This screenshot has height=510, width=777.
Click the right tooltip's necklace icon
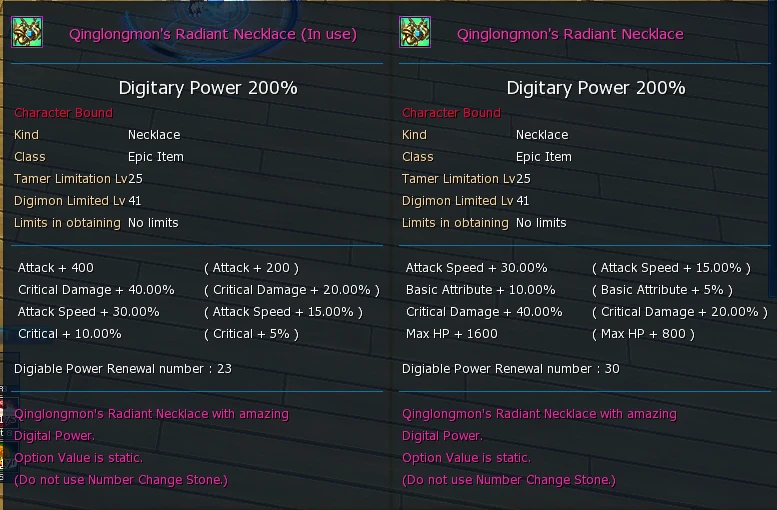415,32
